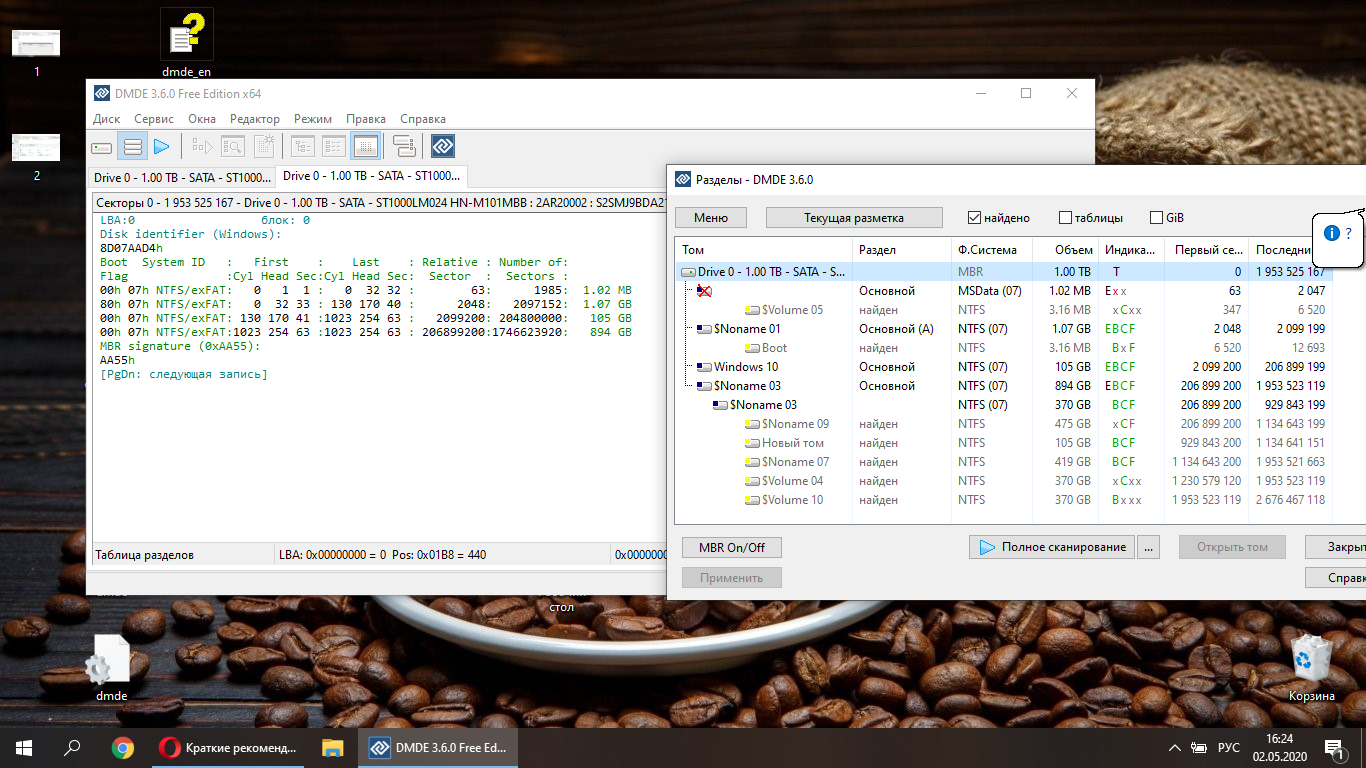Click the select disk toolbar icon in DMDE

(102, 147)
